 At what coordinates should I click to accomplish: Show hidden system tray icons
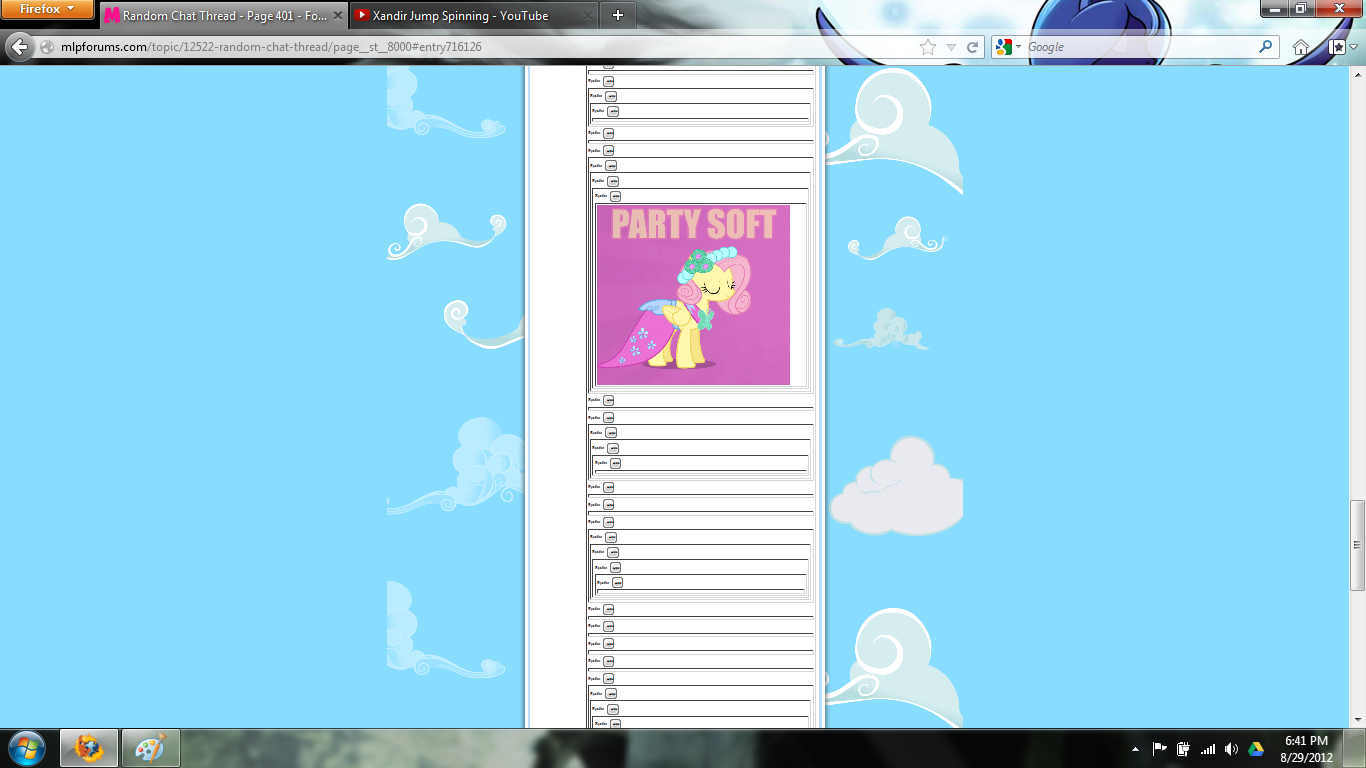1135,749
